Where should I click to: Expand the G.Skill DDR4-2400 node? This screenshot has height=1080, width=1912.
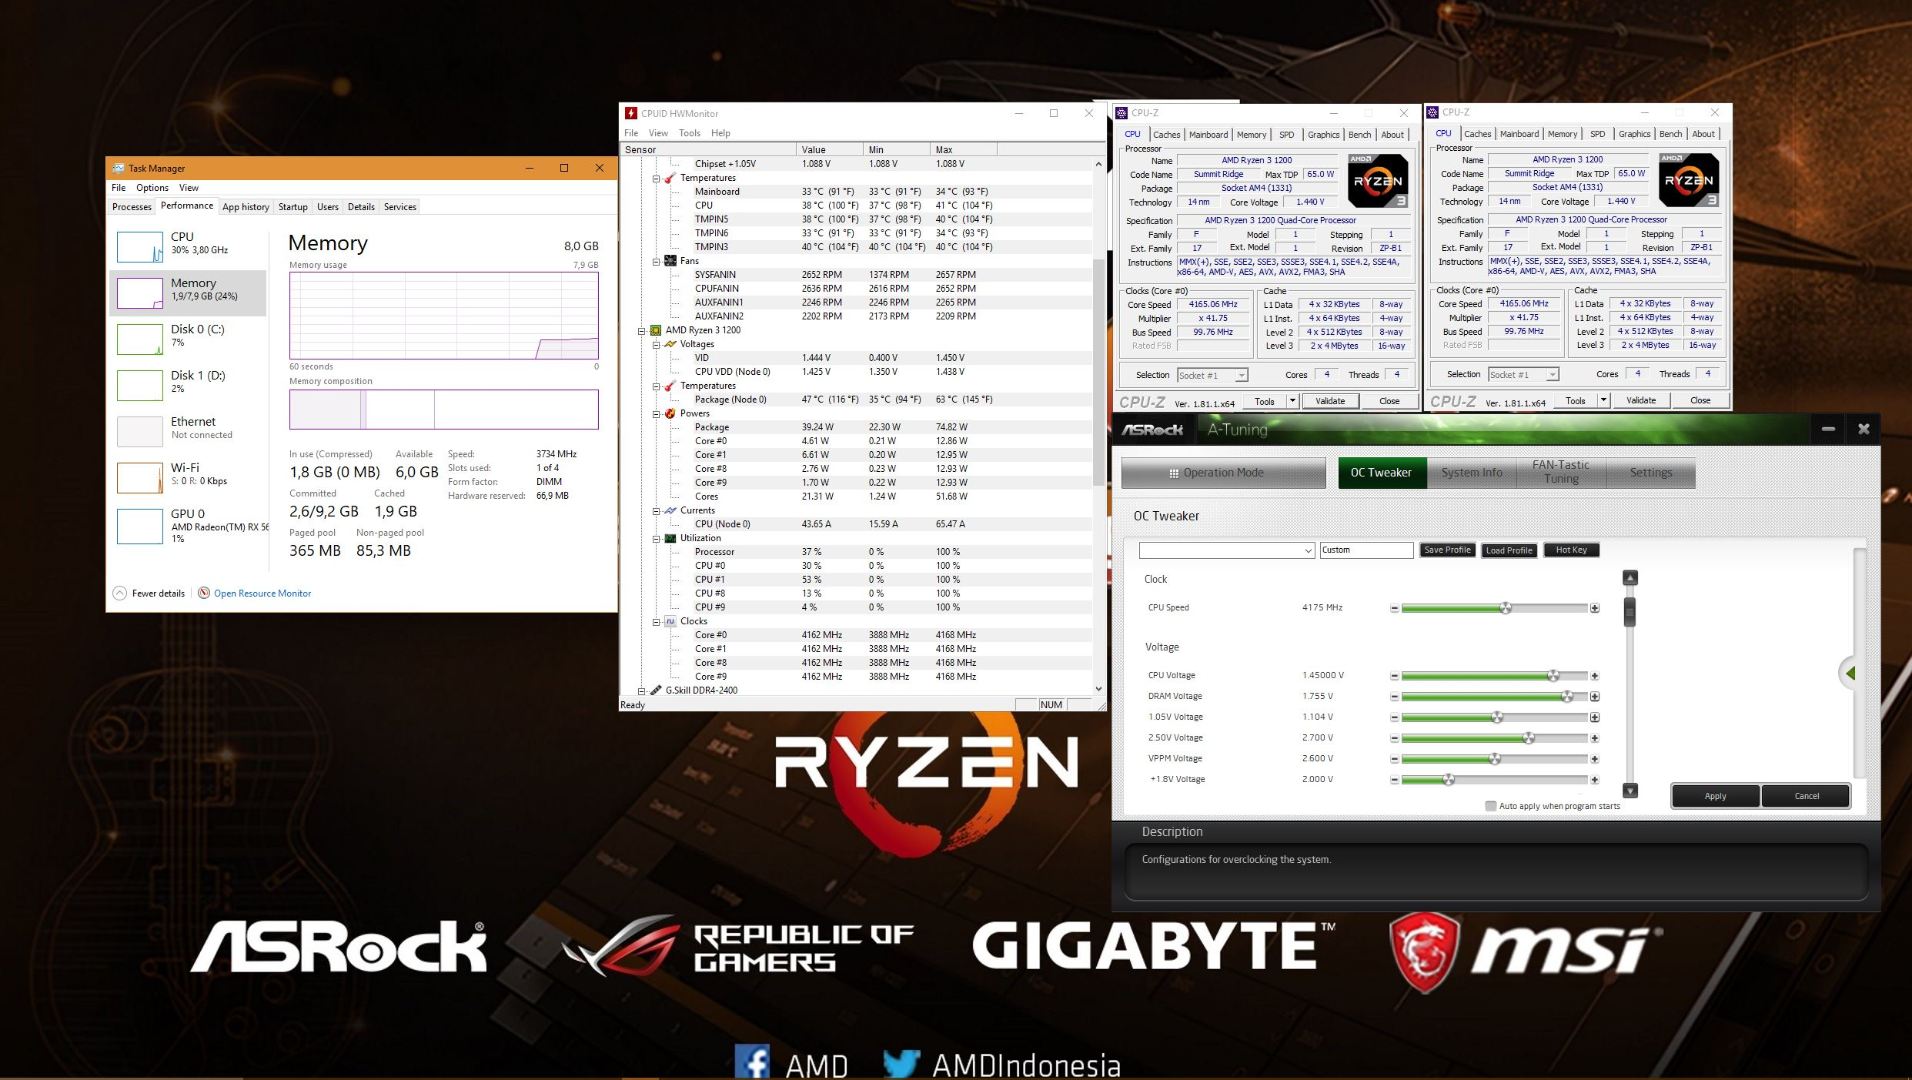coord(642,690)
